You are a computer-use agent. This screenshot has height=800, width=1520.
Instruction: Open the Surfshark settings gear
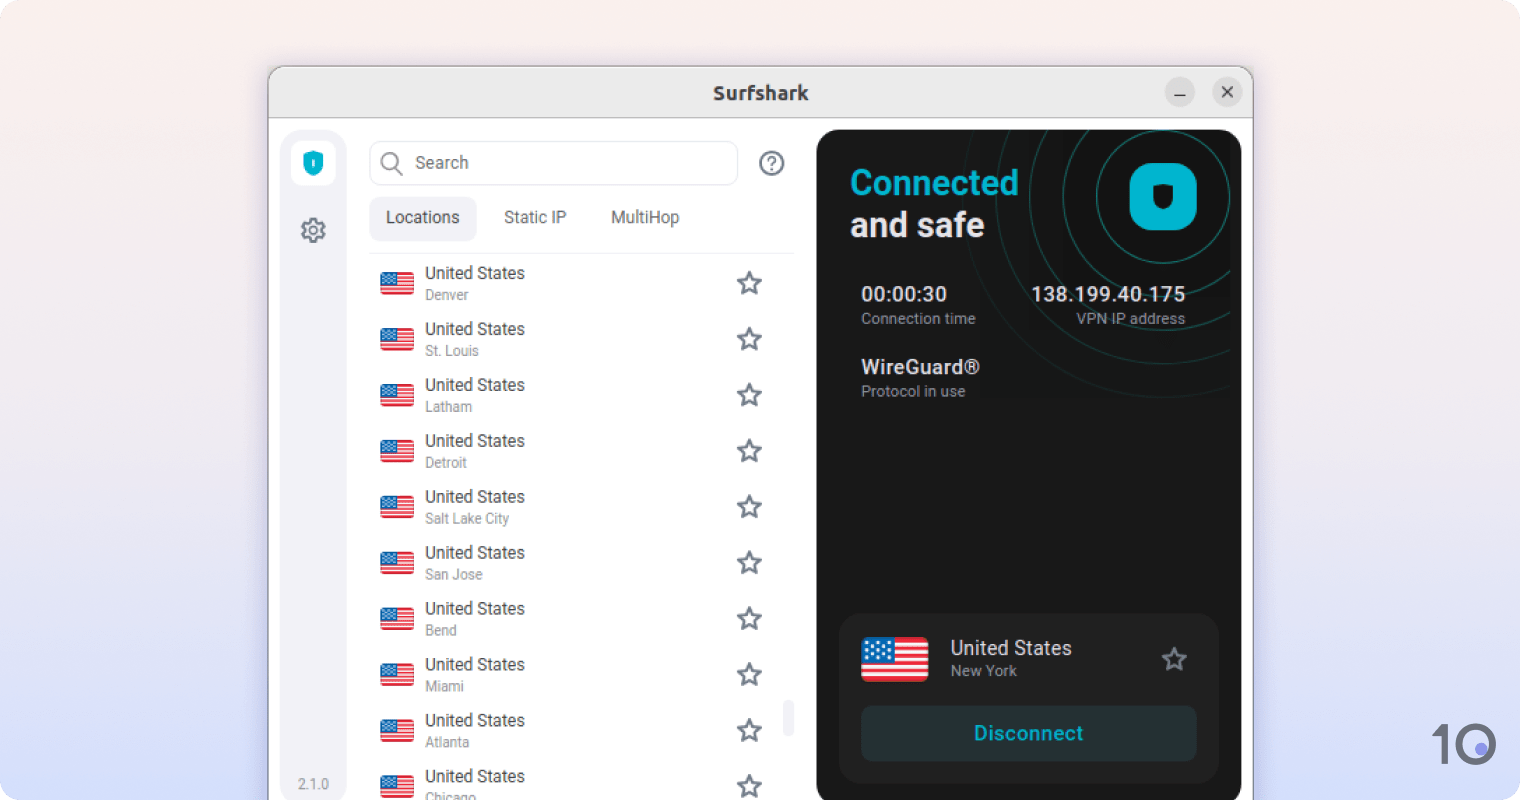[x=313, y=230]
